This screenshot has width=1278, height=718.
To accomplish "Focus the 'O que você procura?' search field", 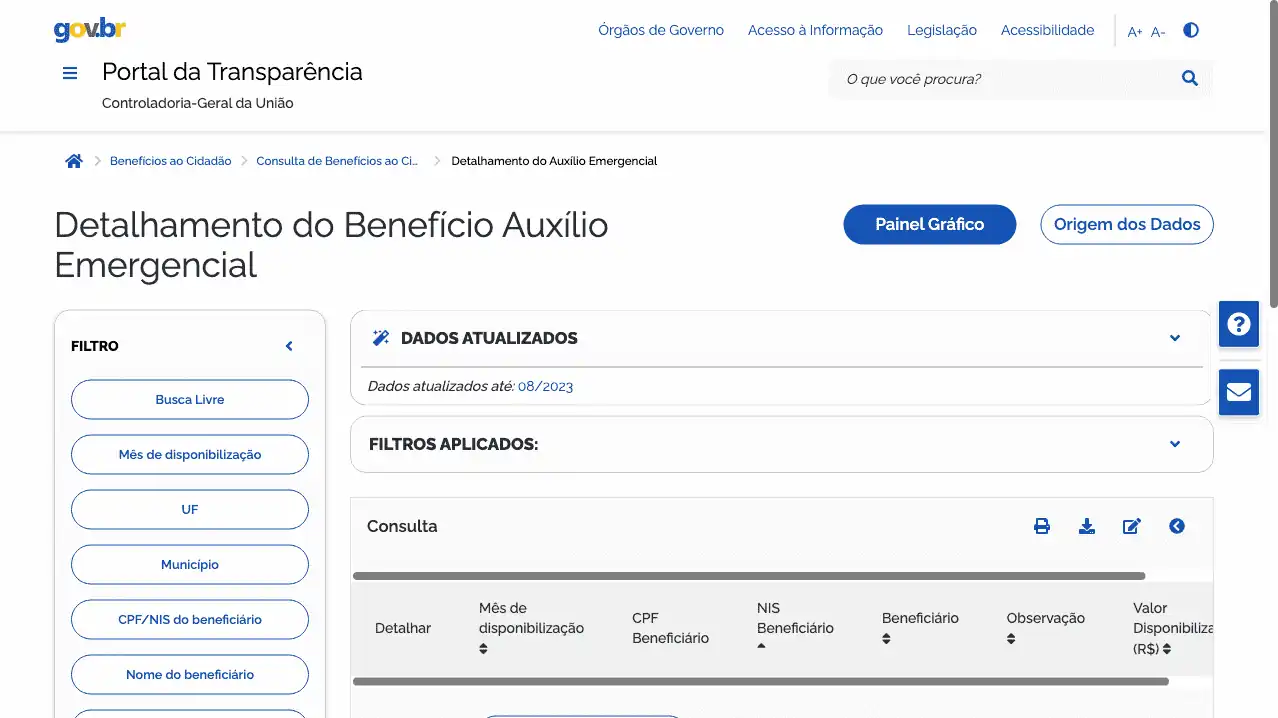I will tap(1005, 79).
